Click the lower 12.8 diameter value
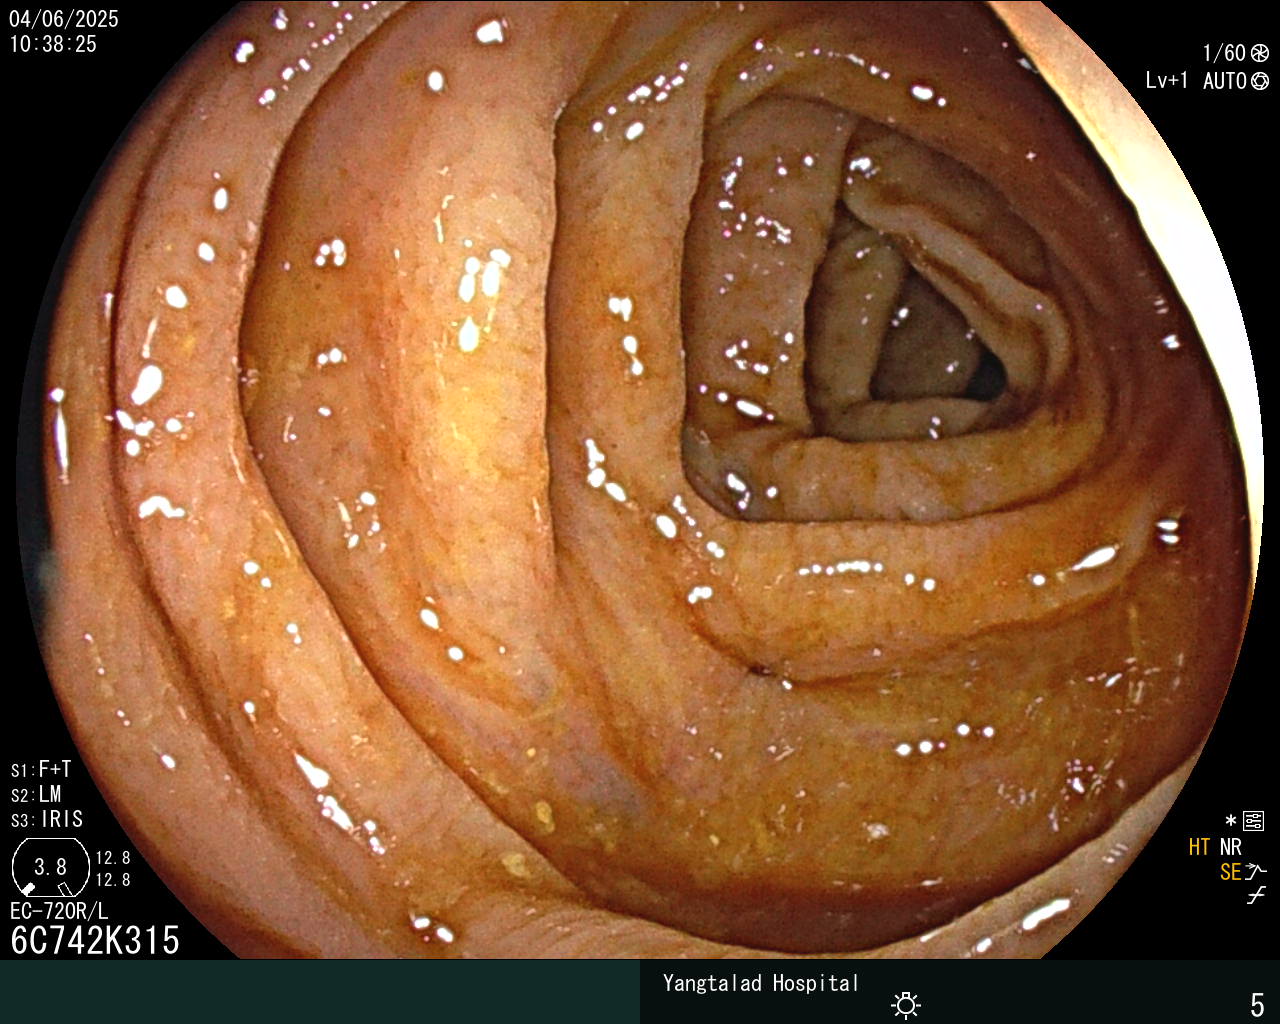1280x1024 pixels. 113,880
